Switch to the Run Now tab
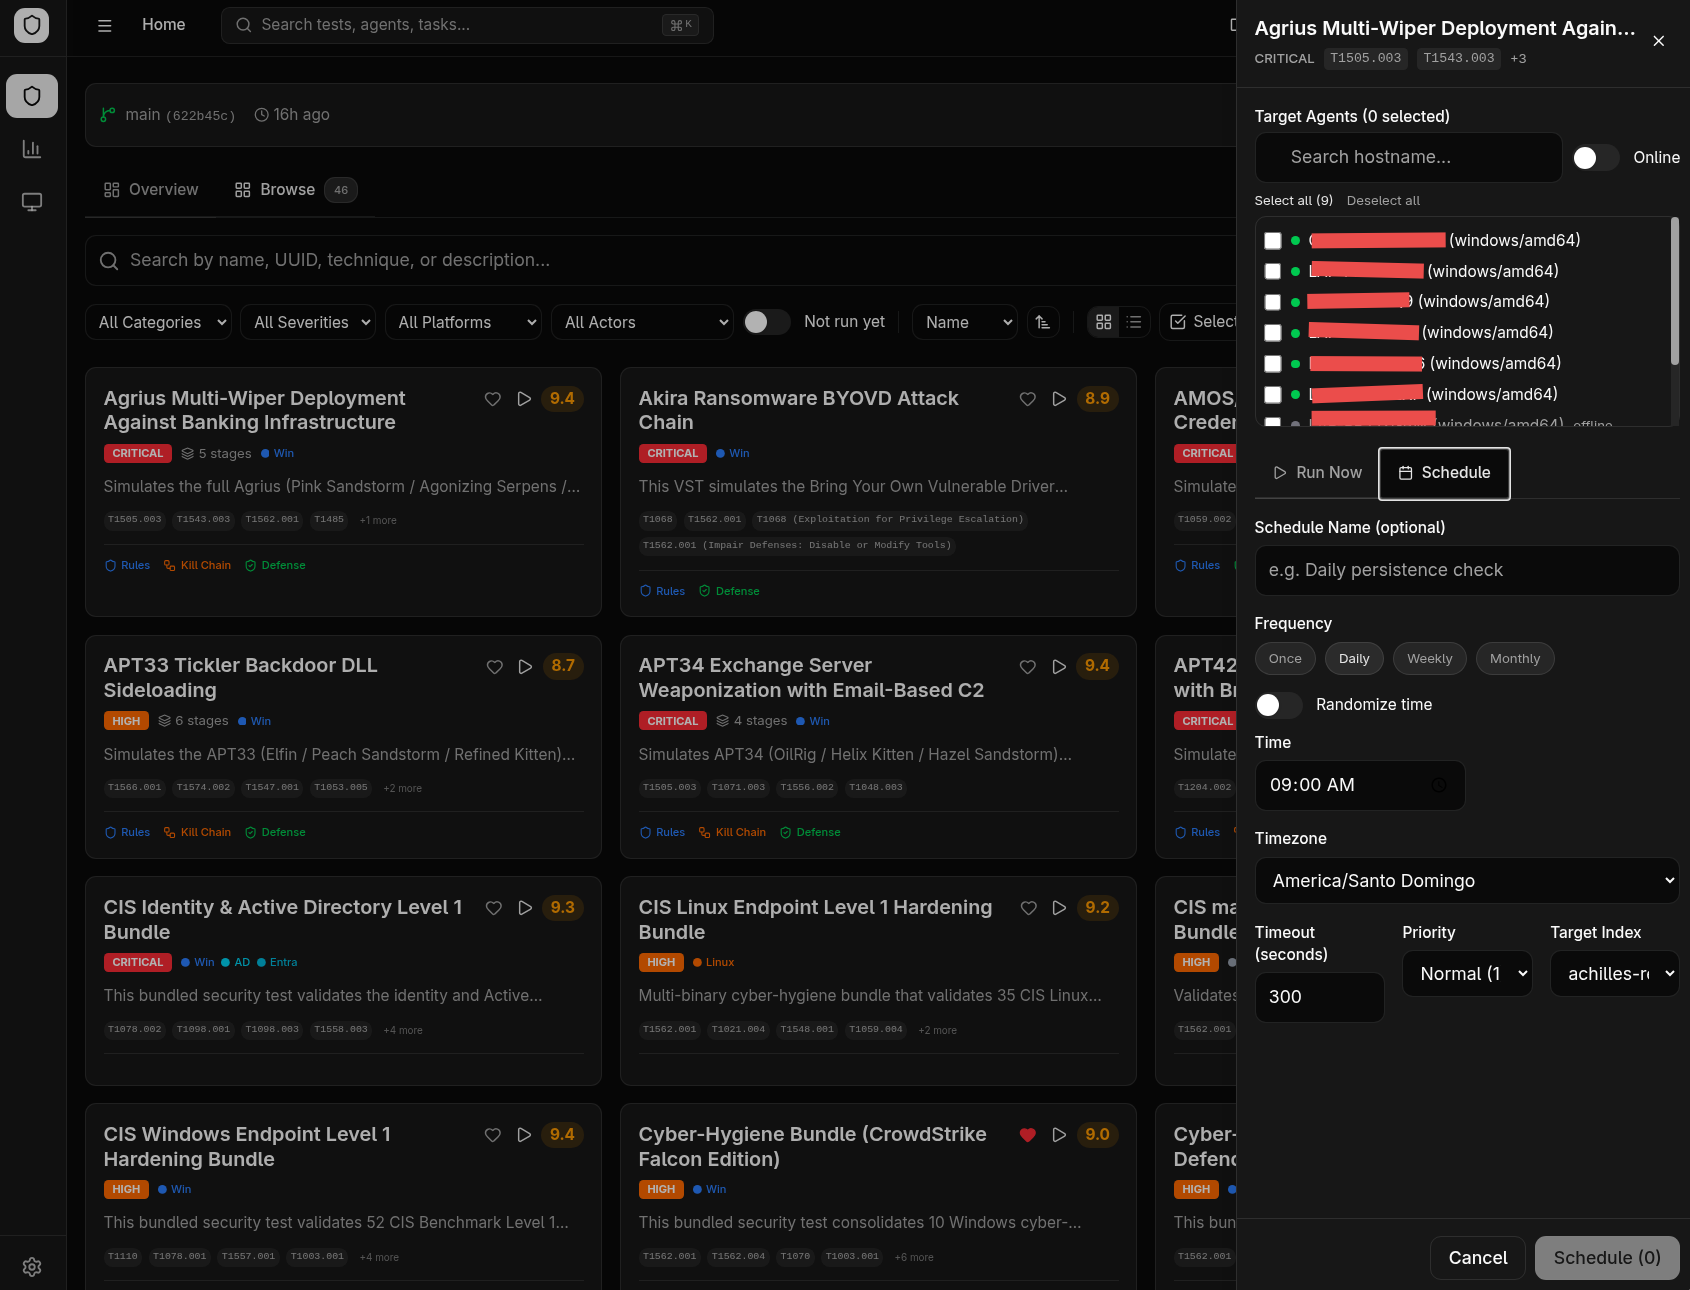The width and height of the screenshot is (1690, 1290). (1318, 473)
